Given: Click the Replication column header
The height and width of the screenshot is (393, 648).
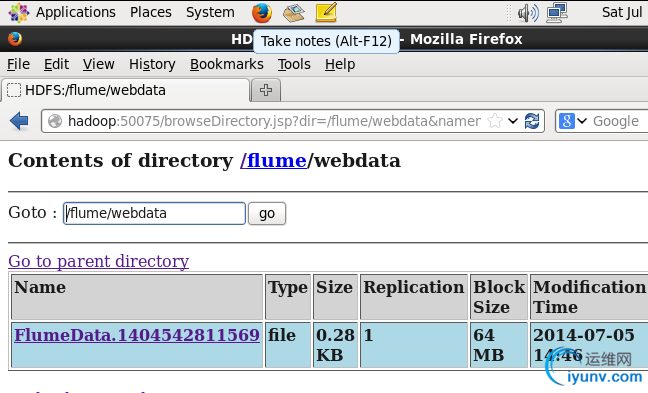Looking at the screenshot, I should click(x=414, y=297).
